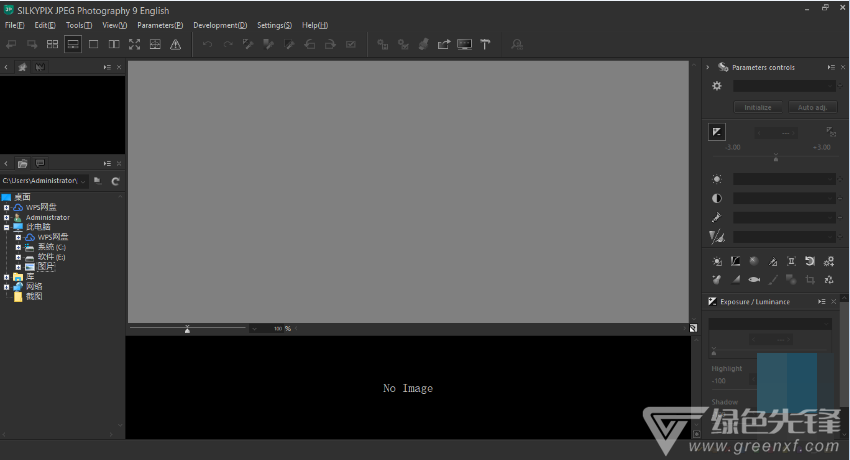Click the development reservation checkmark icon

pyautogui.click(x=351, y=44)
